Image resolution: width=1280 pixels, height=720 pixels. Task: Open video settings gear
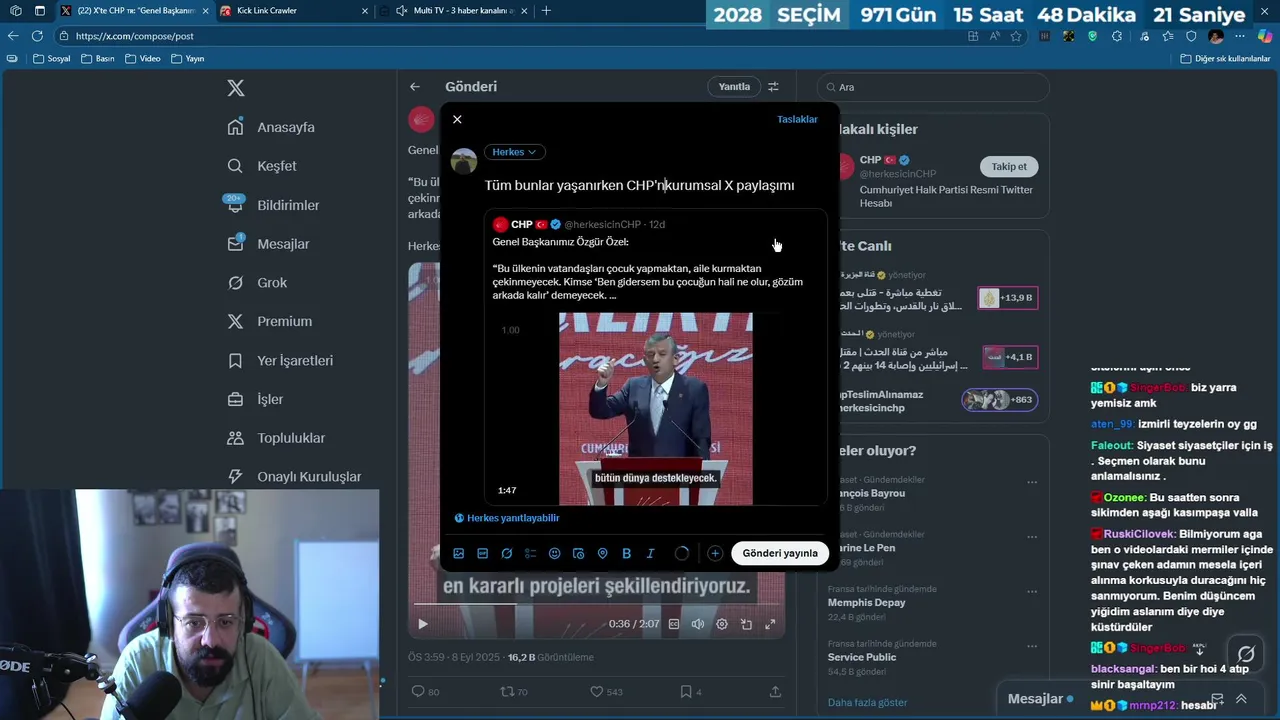point(722,624)
